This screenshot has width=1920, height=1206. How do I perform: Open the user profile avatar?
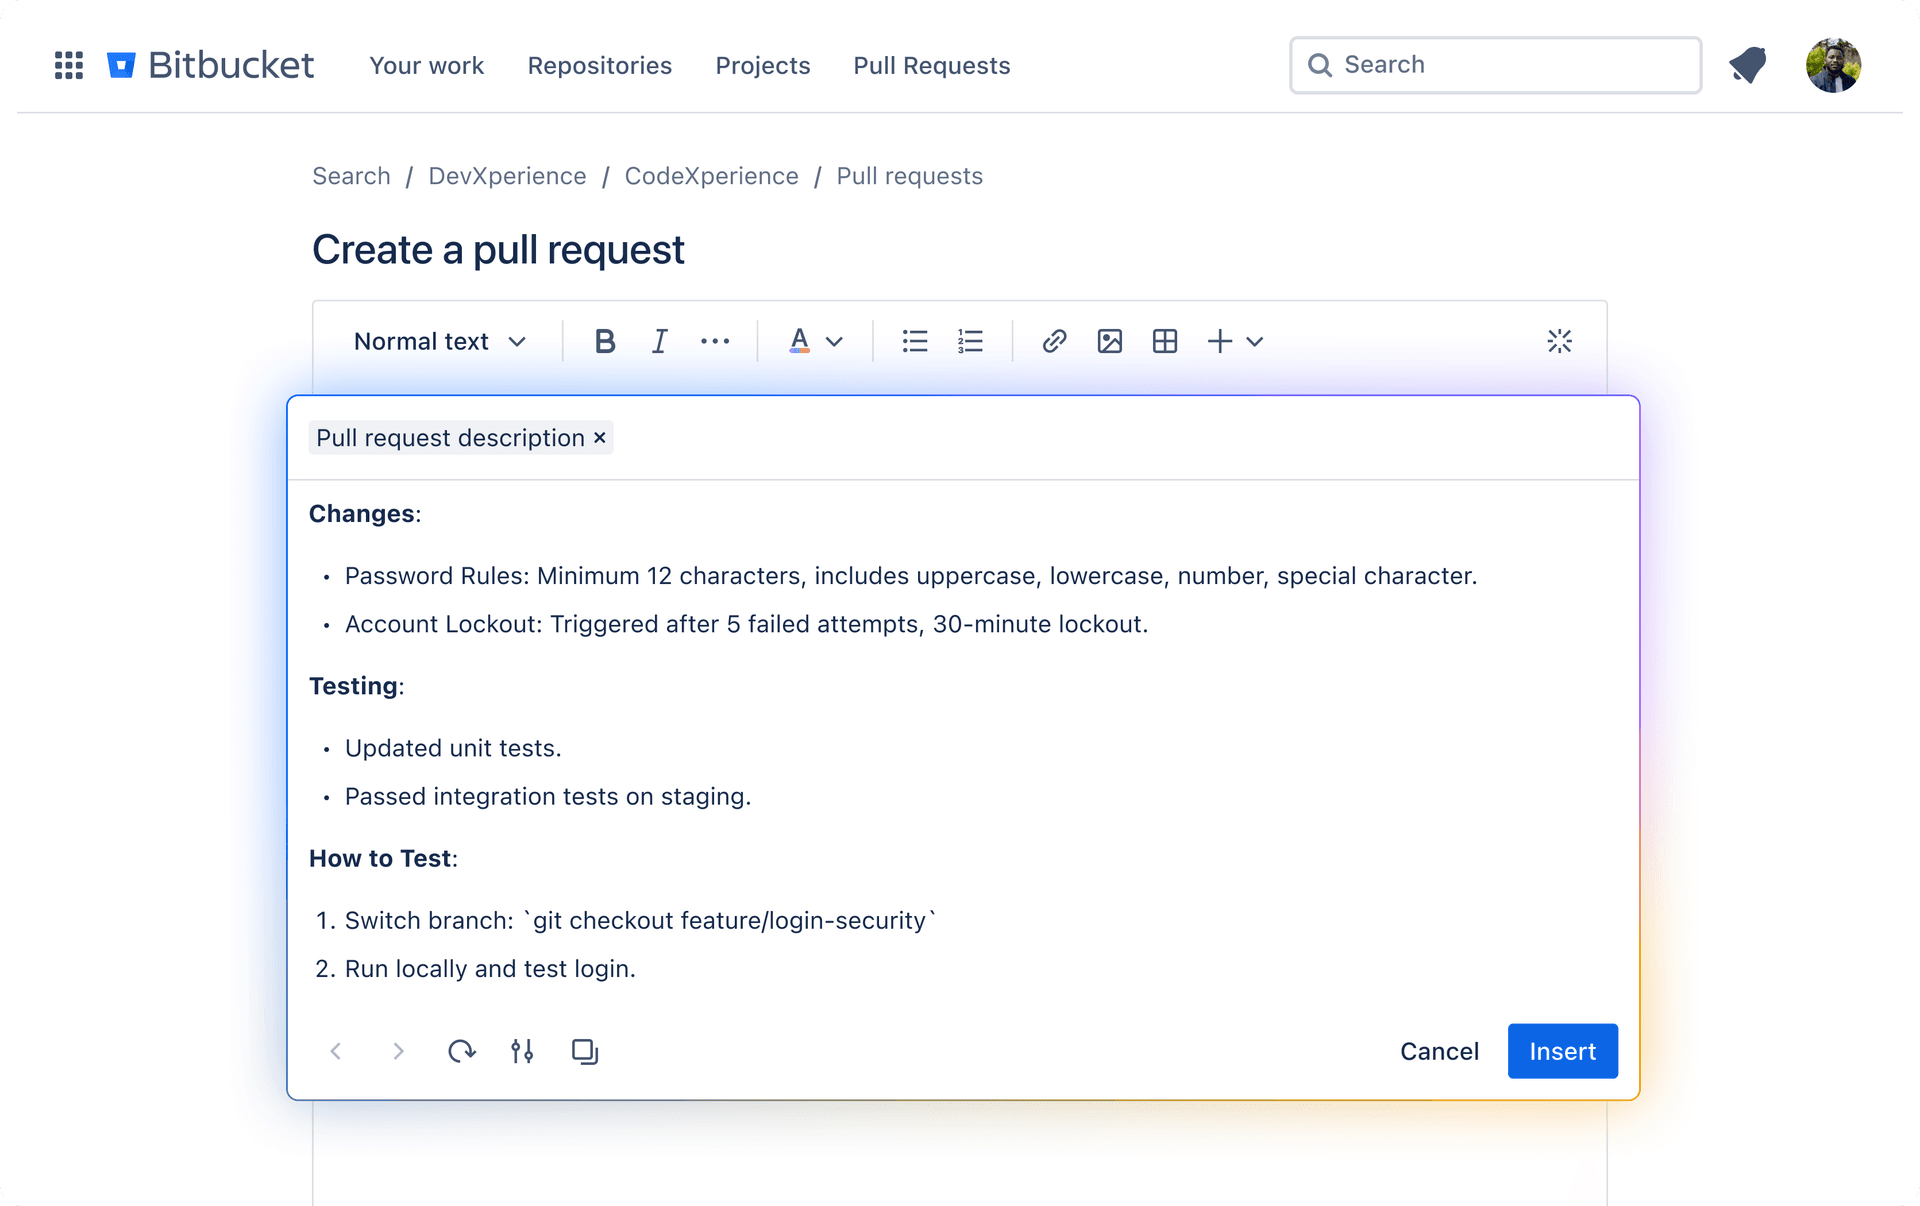(1833, 66)
